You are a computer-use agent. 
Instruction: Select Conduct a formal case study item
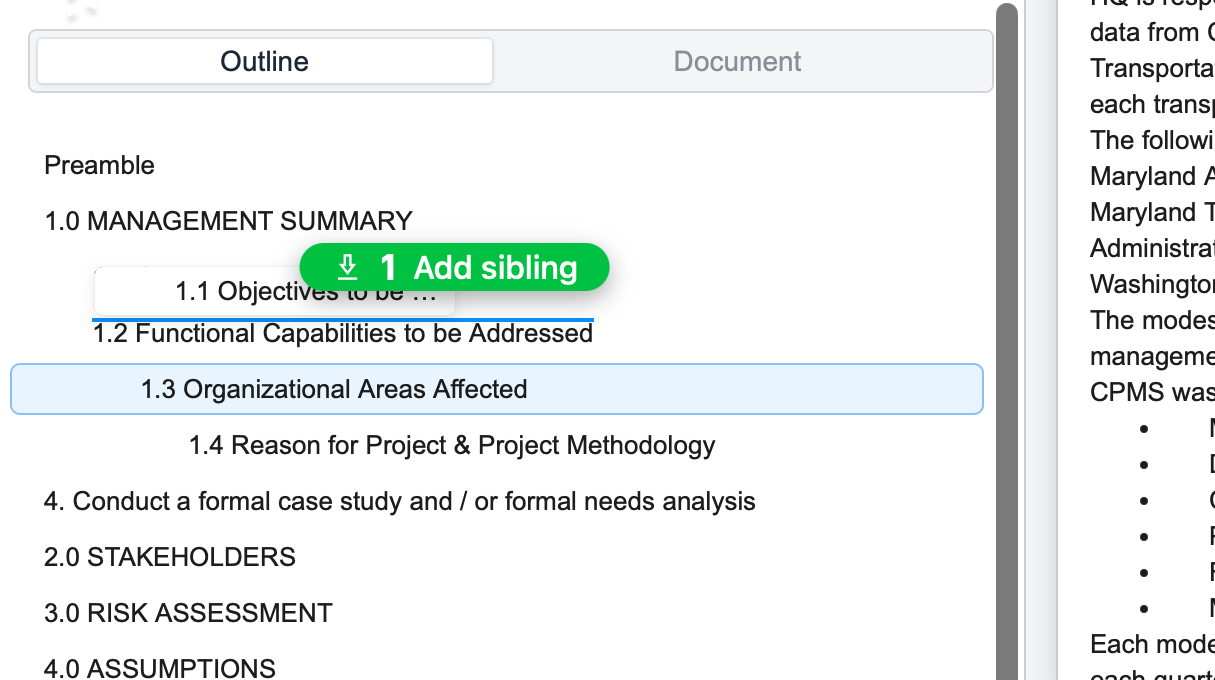(x=399, y=501)
